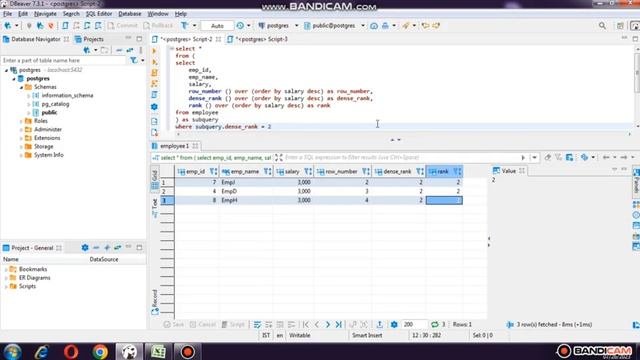640x360 pixels.
Task: Refresh the result set rows
Action: pos(435,325)
